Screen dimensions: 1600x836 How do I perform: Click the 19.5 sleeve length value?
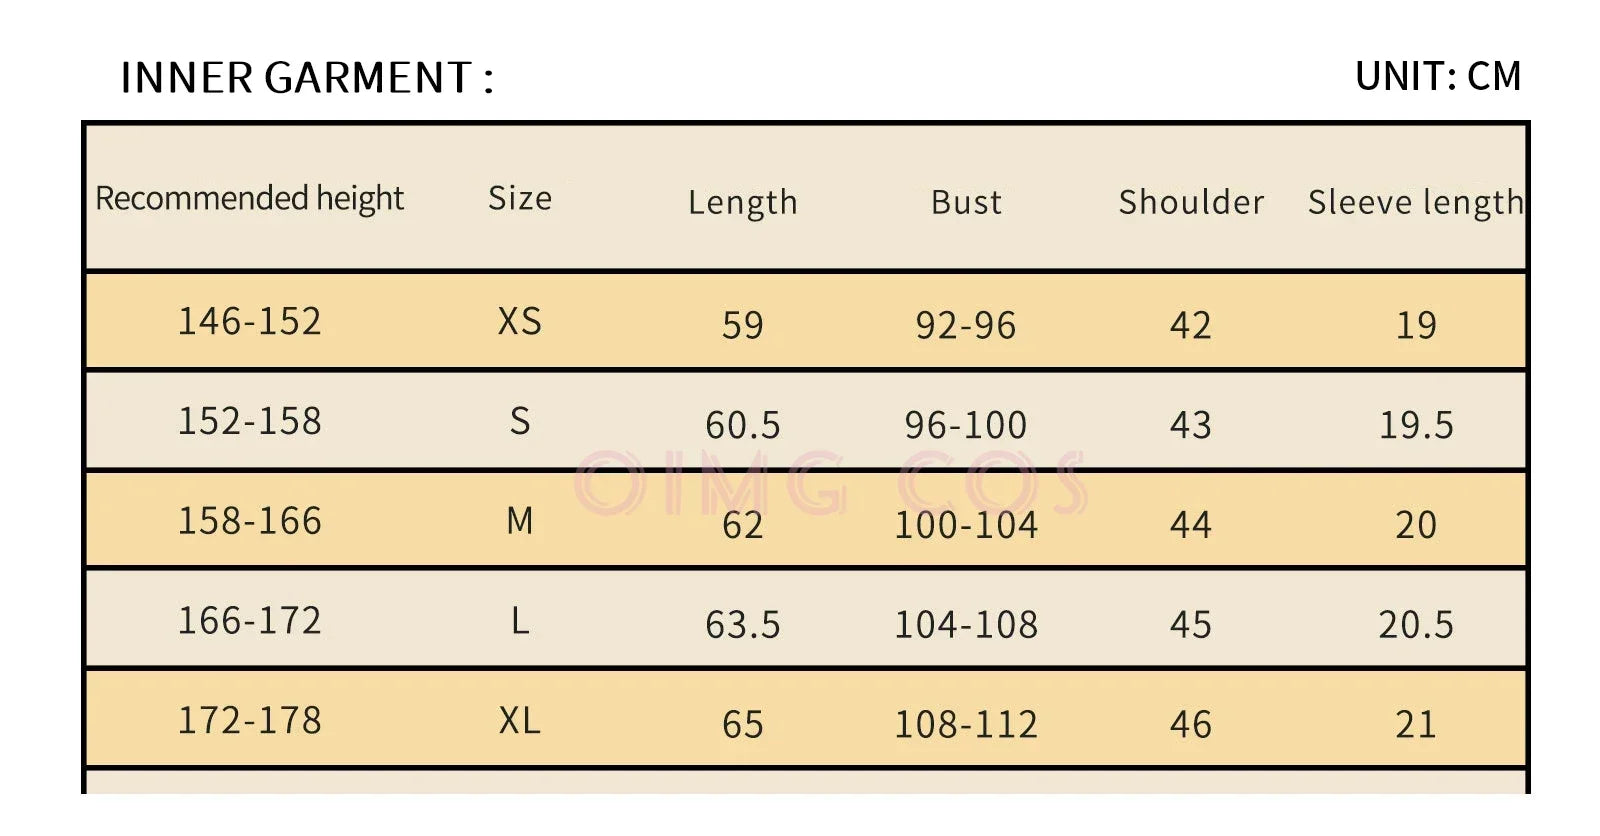click(x=1415, y=425)
